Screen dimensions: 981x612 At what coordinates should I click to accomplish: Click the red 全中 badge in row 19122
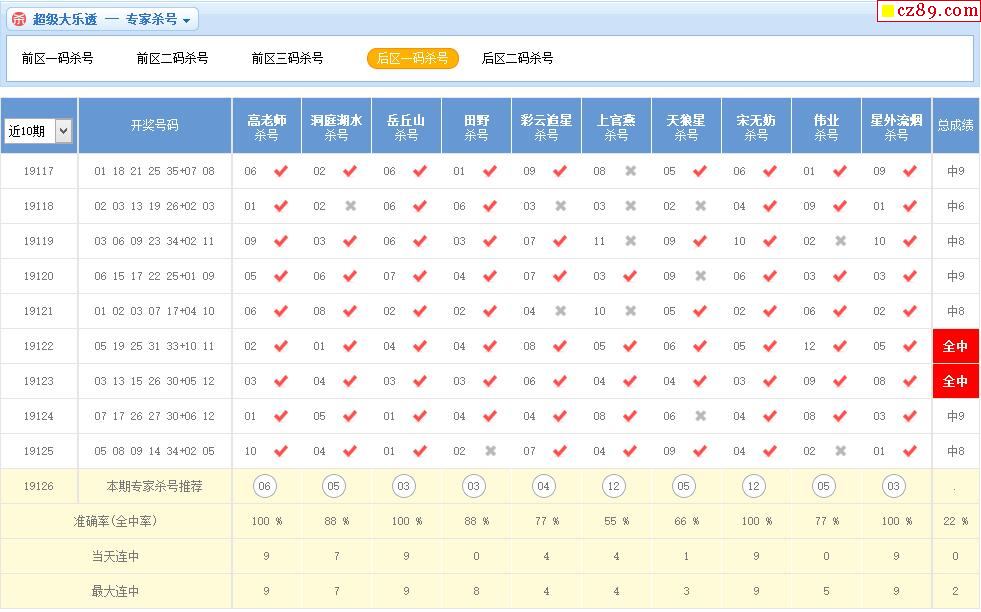click(955, 346)
